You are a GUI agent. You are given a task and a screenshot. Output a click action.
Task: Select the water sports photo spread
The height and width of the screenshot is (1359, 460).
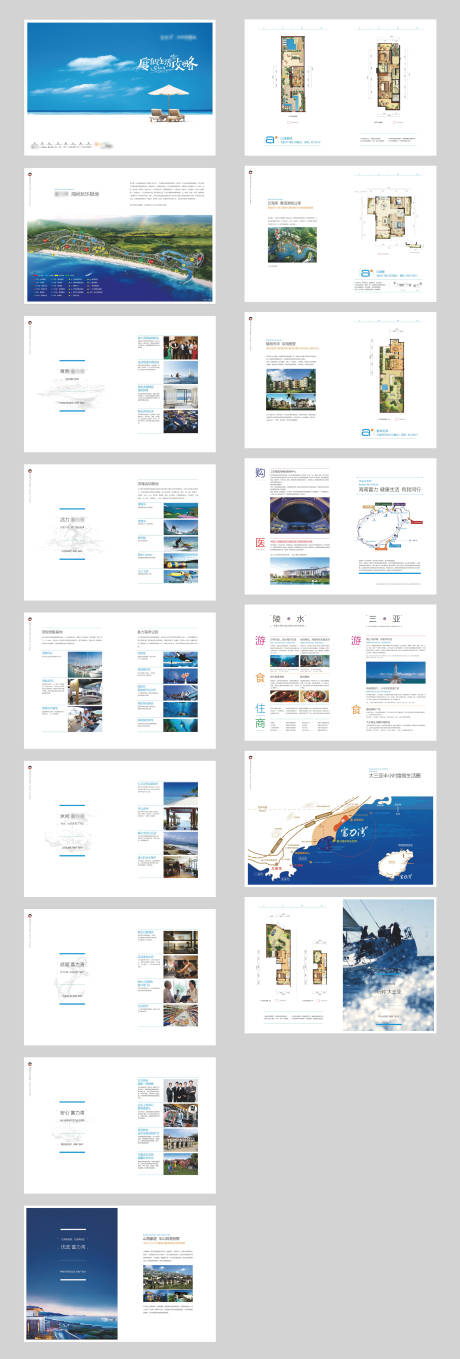120,532
